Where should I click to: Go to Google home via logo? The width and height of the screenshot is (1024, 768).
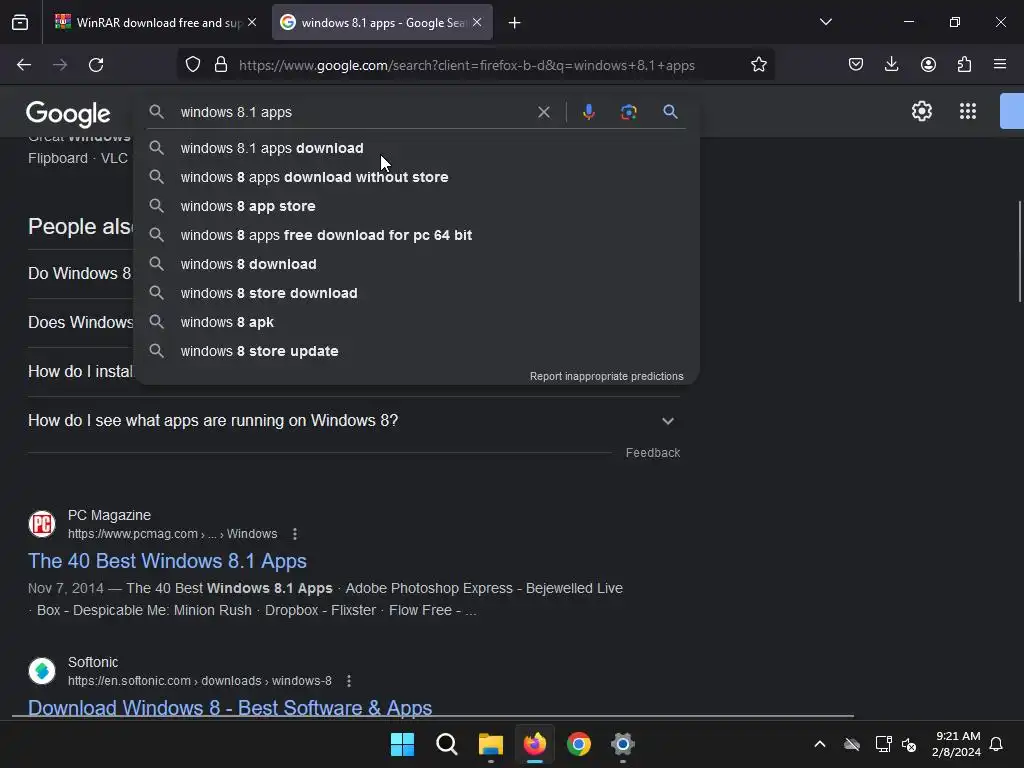tap(69, 114)
